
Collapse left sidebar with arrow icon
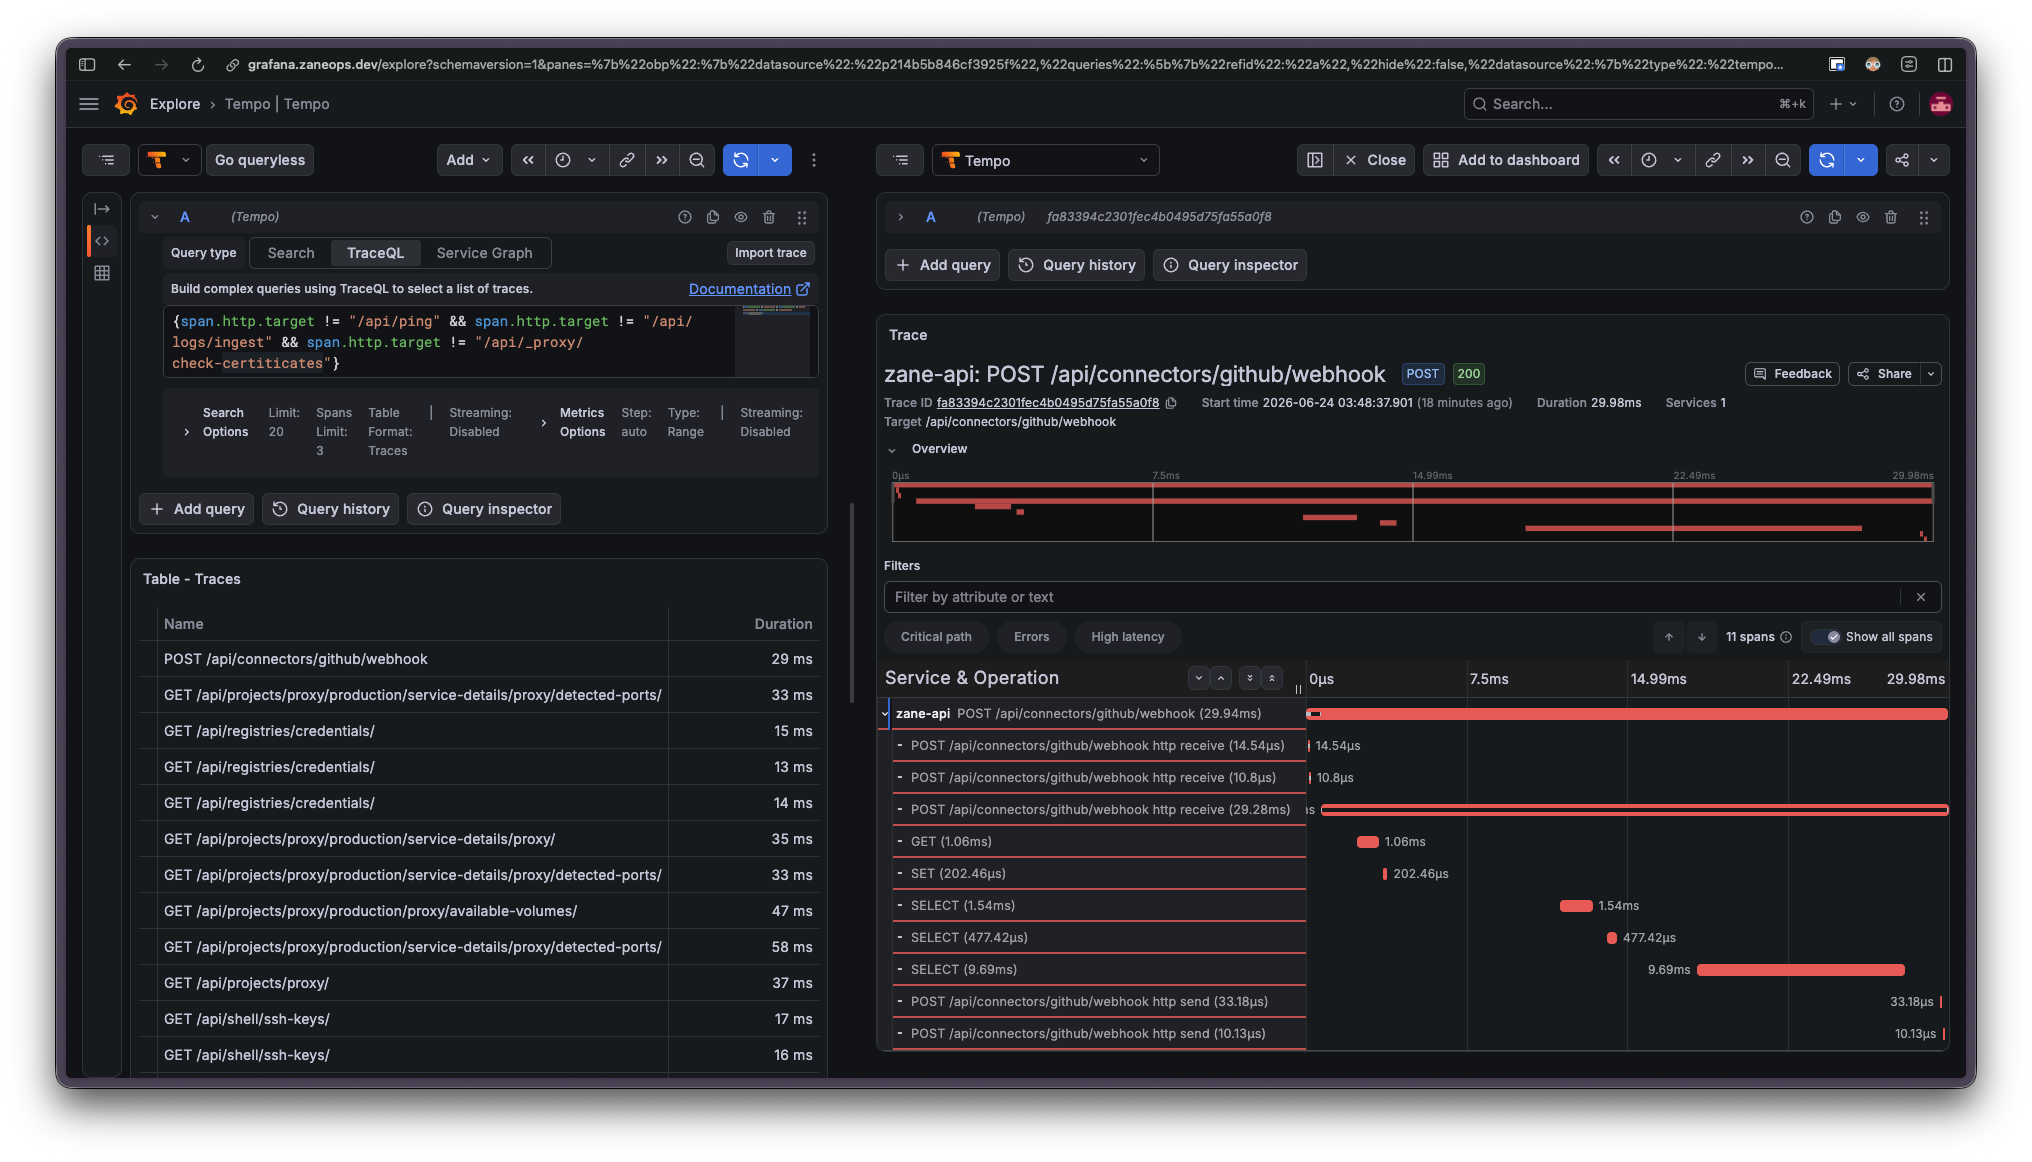[102, 209]
